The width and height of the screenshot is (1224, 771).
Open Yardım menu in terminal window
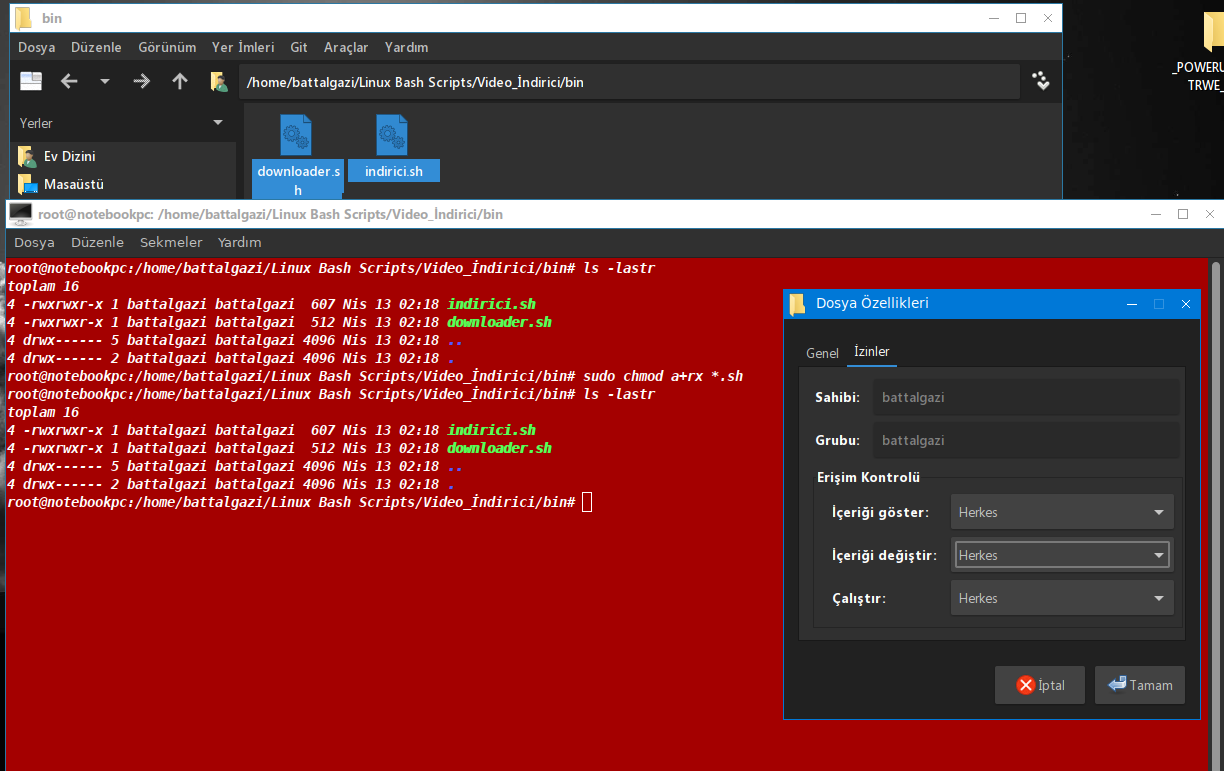(240, 242)
